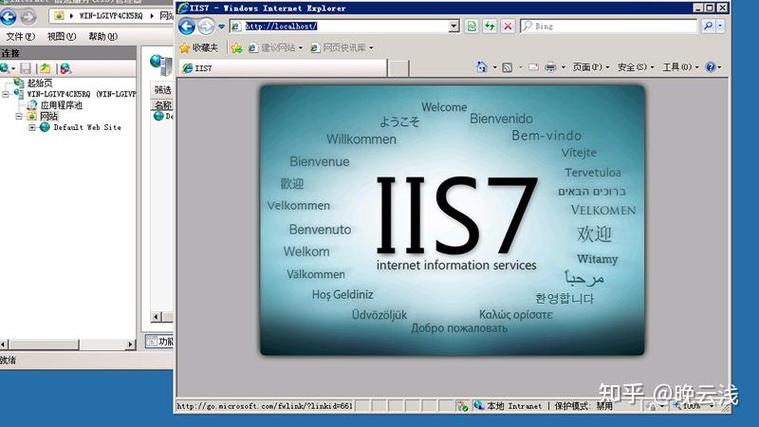This screenshot has height=427, width=759.
Task: Open the Home dropdown arrow
Action: click(495, 67)
